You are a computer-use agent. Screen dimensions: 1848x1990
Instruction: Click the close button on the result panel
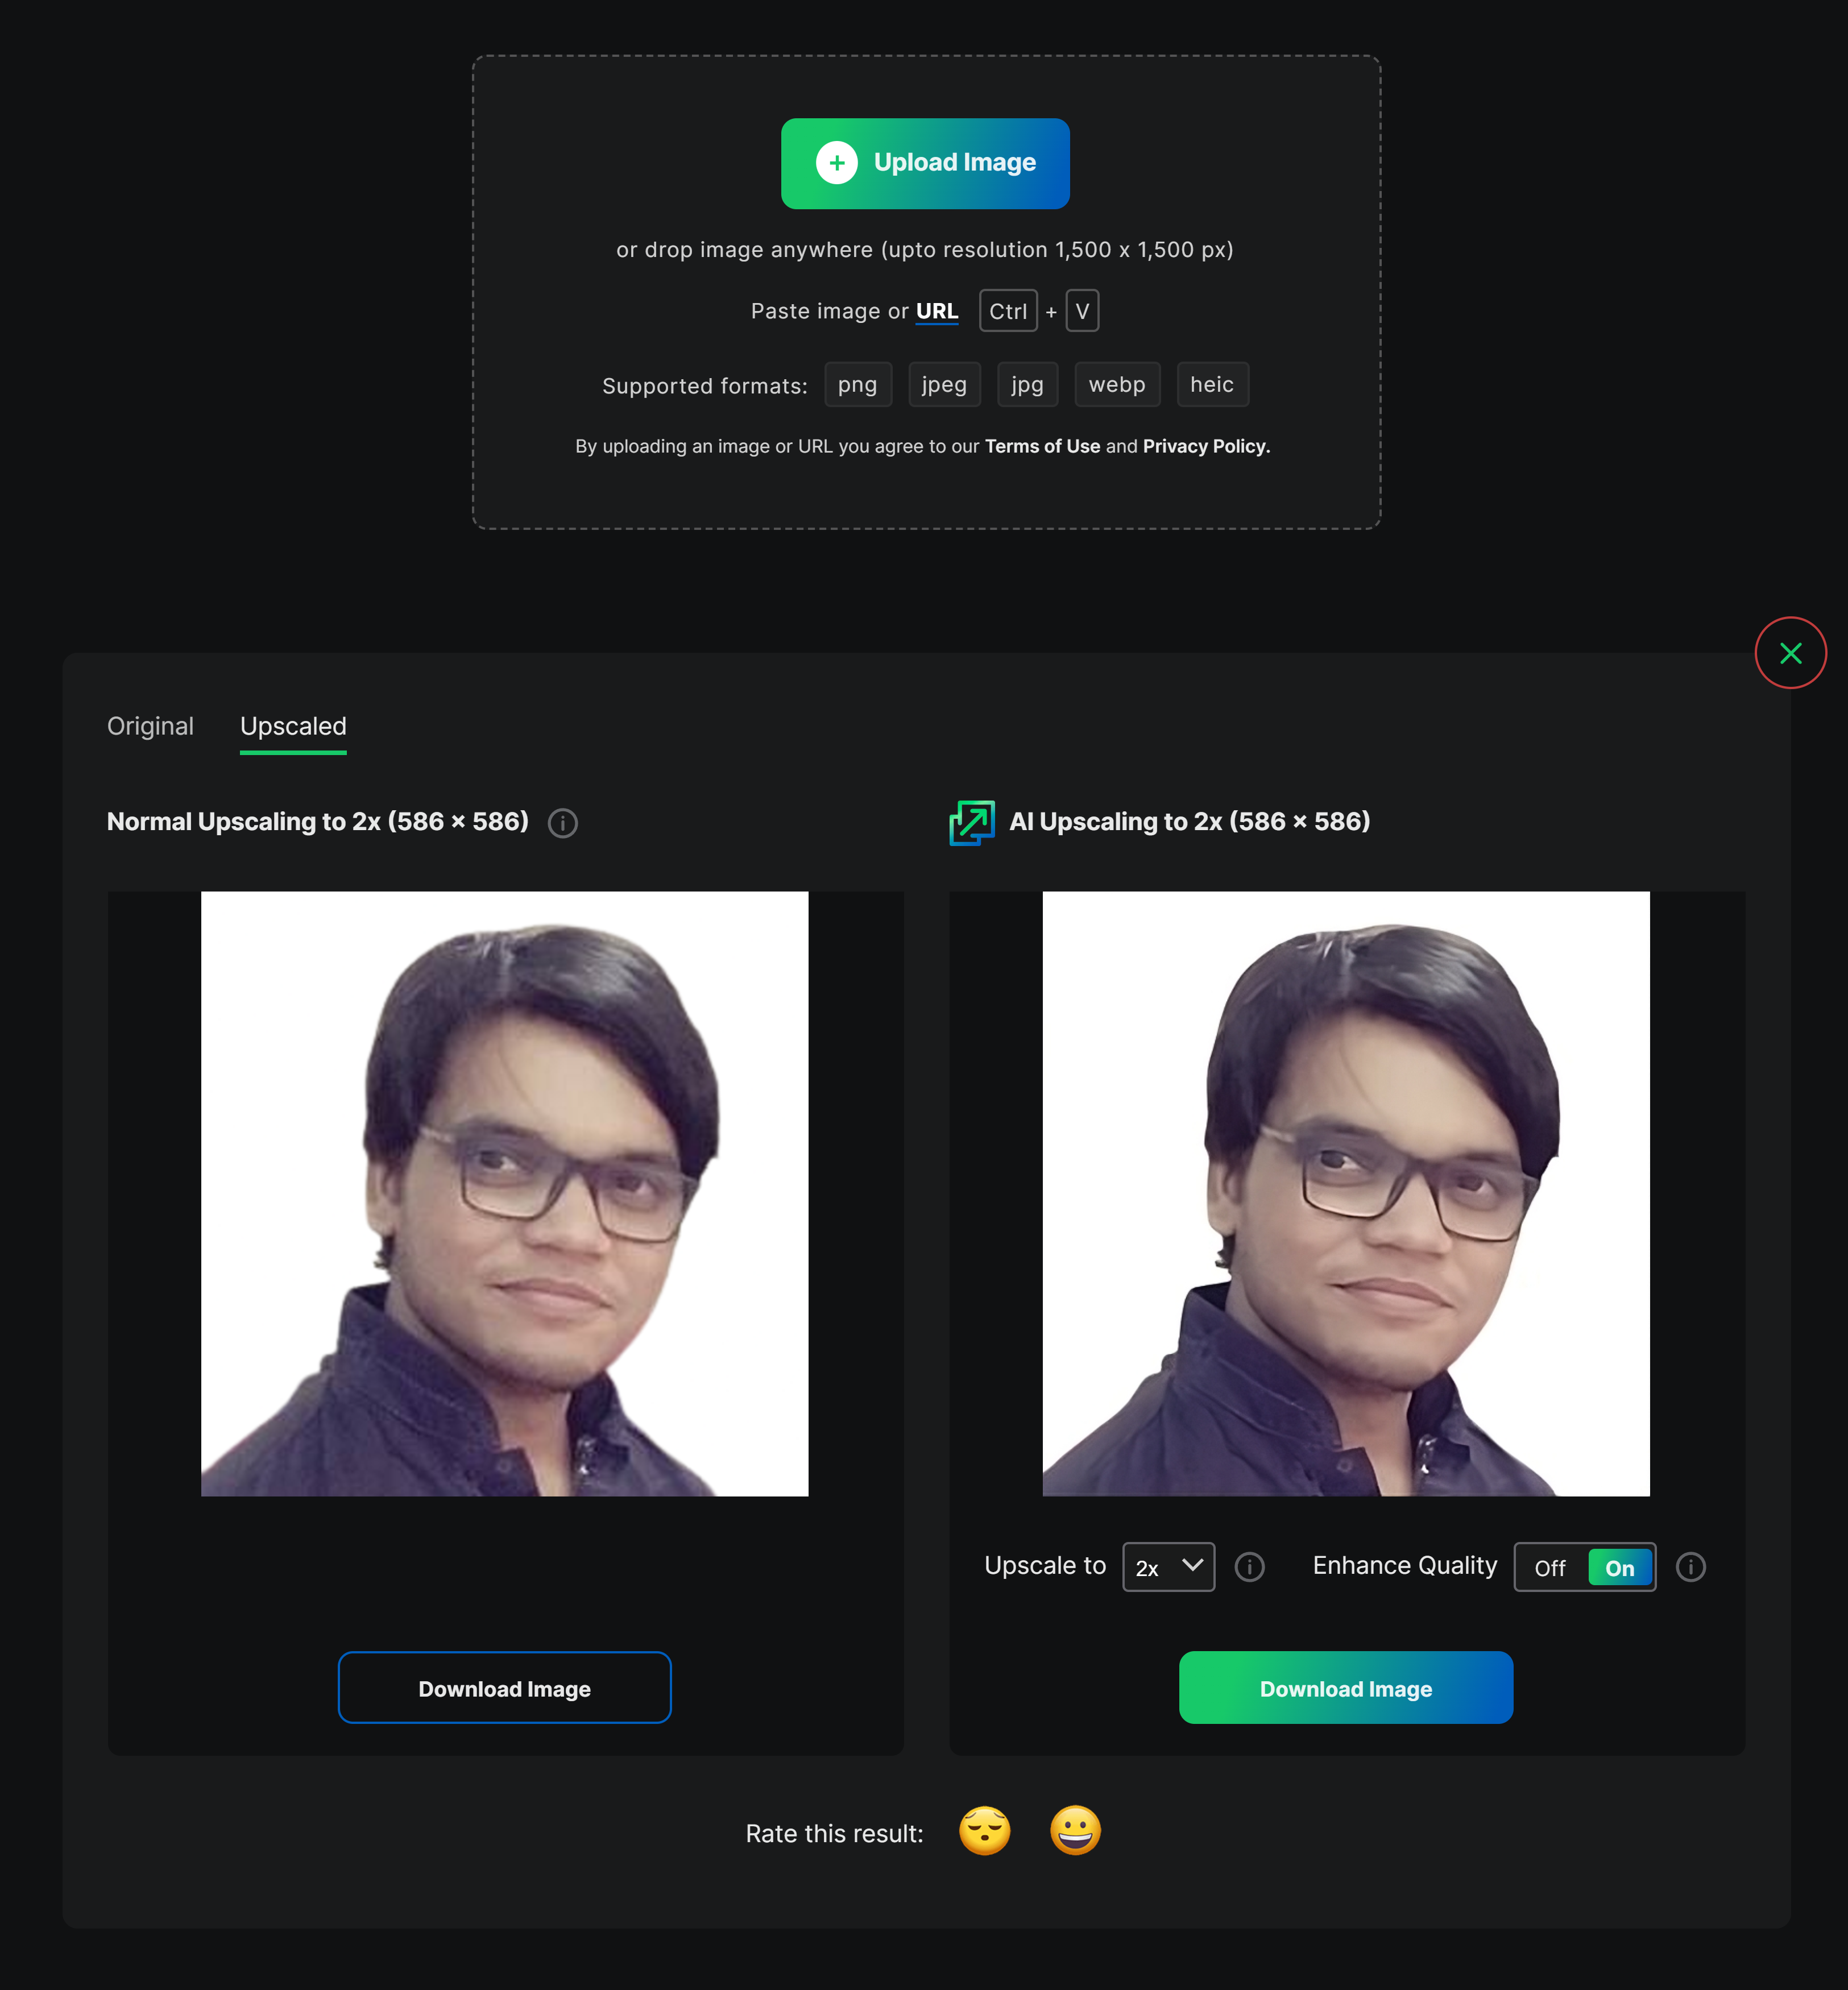1791,653
